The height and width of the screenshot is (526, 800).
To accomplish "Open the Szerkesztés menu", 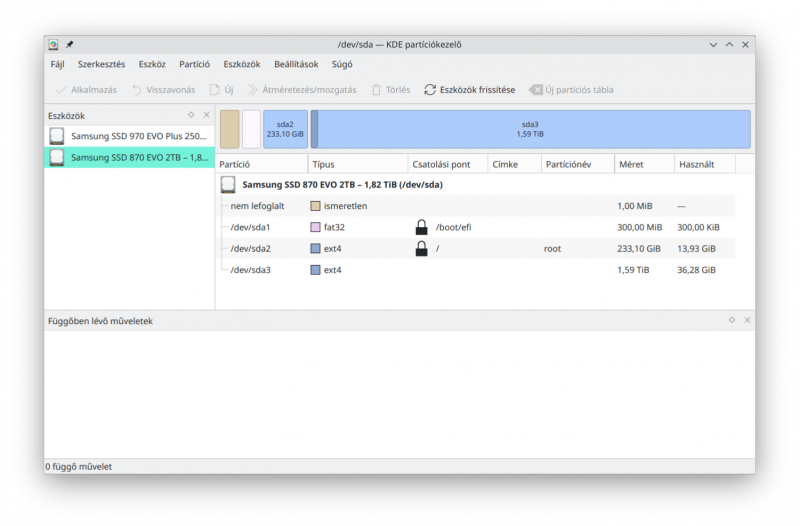I will tap(101, 64).
